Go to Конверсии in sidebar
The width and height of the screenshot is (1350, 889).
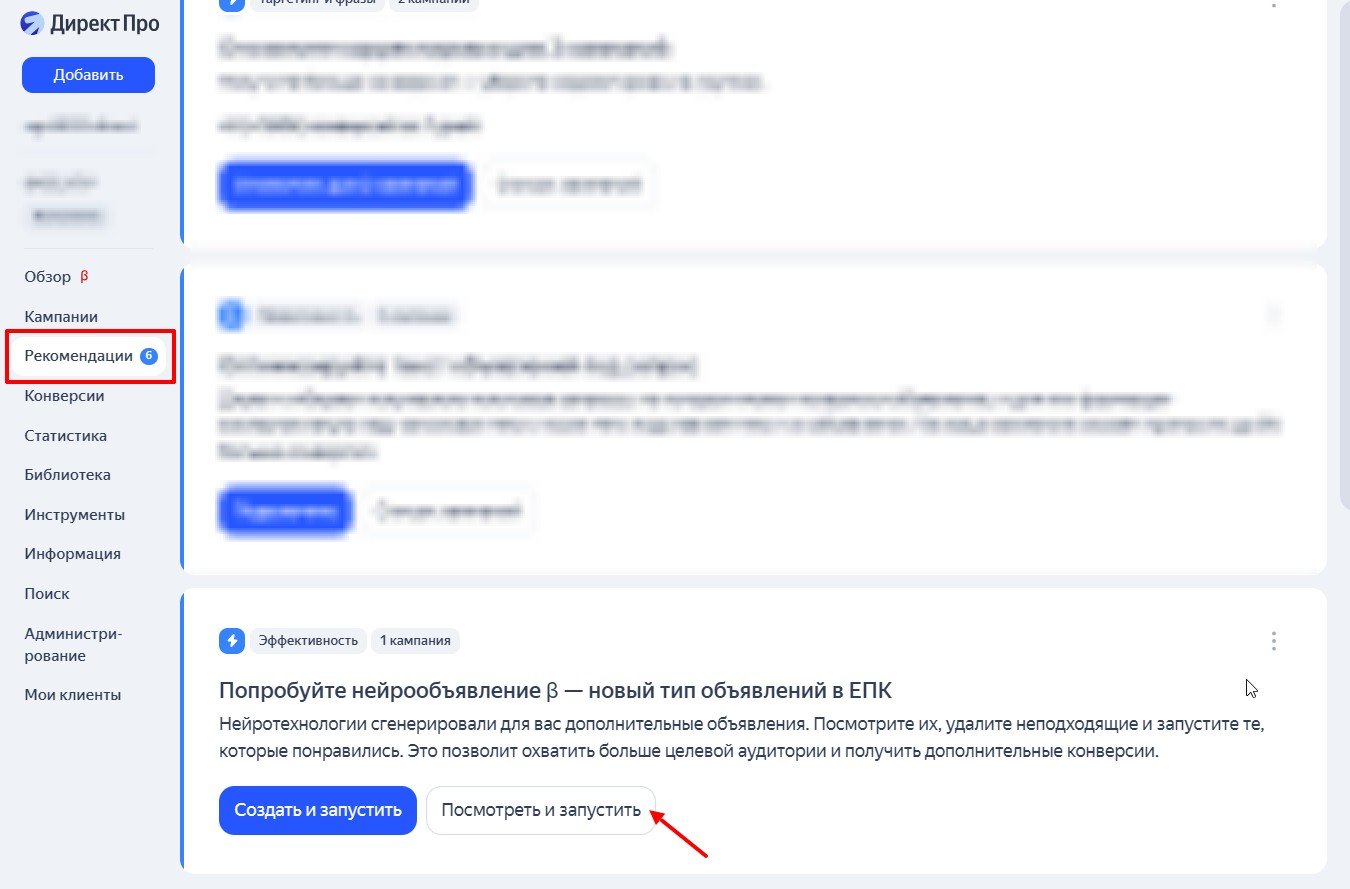click(64, 396)
